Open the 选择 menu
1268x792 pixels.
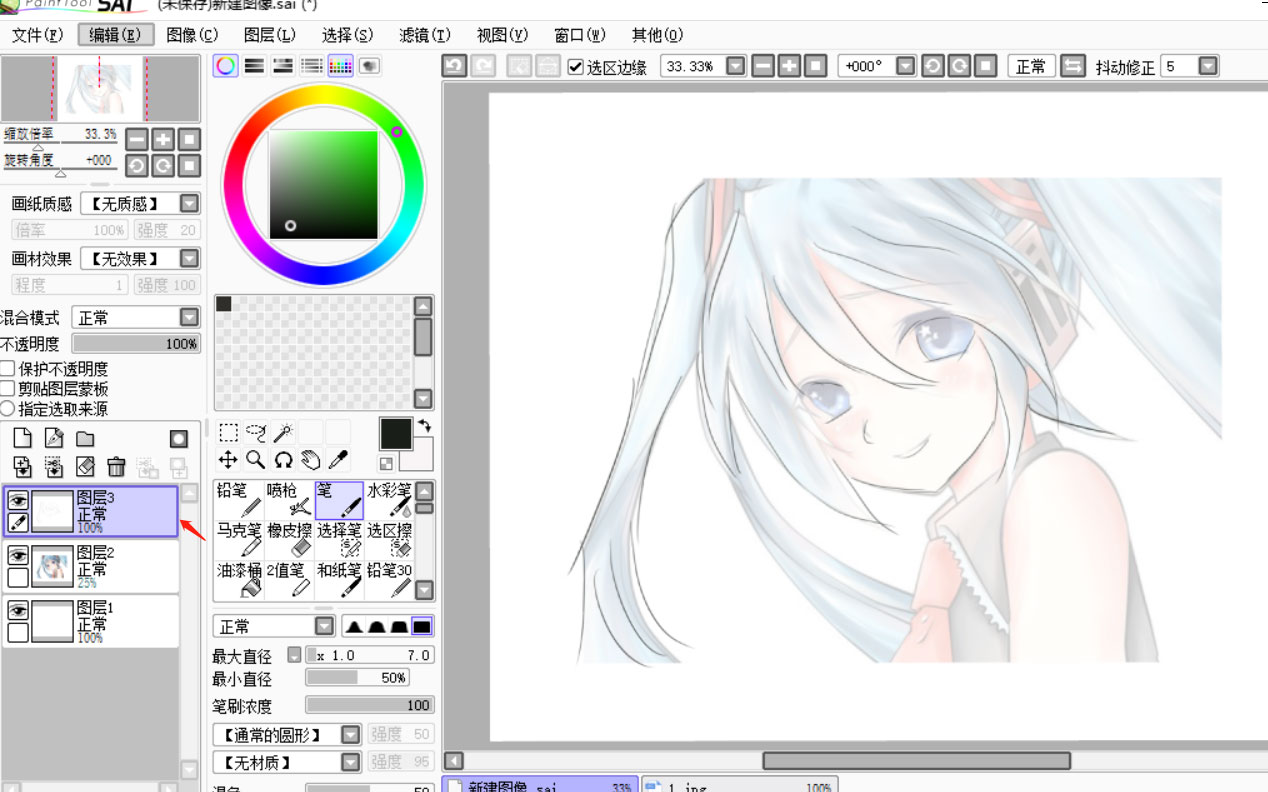(x=348, y=35)
